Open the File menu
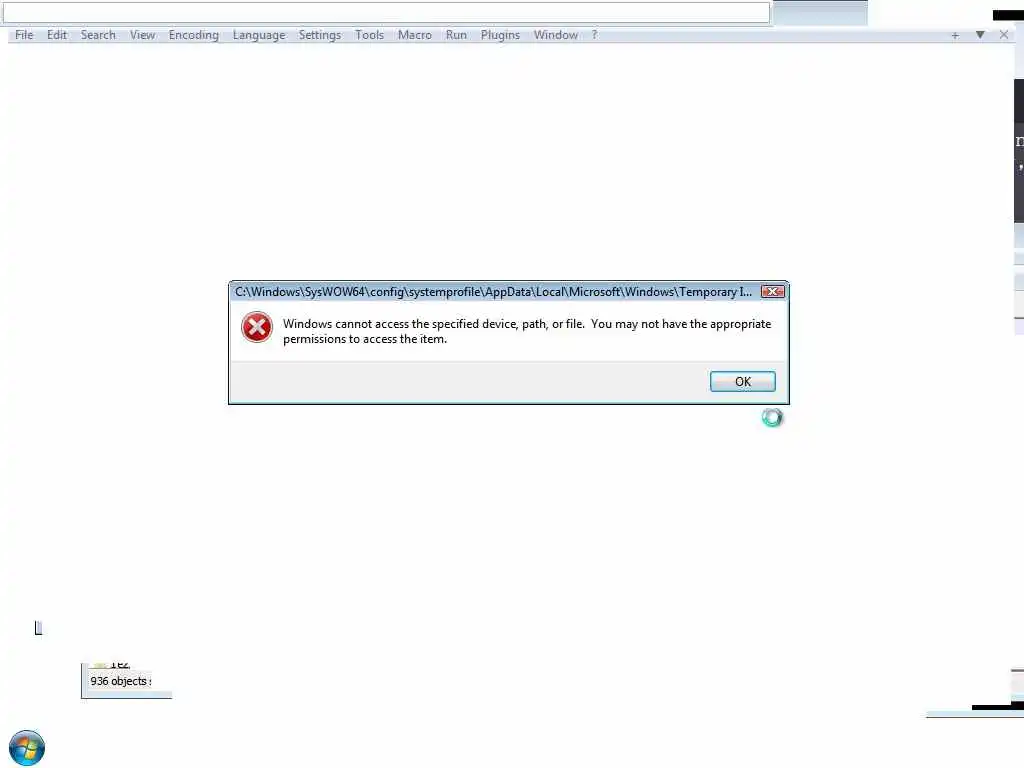Image resolution: width=1024 pixels, height=768 pixels. [x=24, y=35]
